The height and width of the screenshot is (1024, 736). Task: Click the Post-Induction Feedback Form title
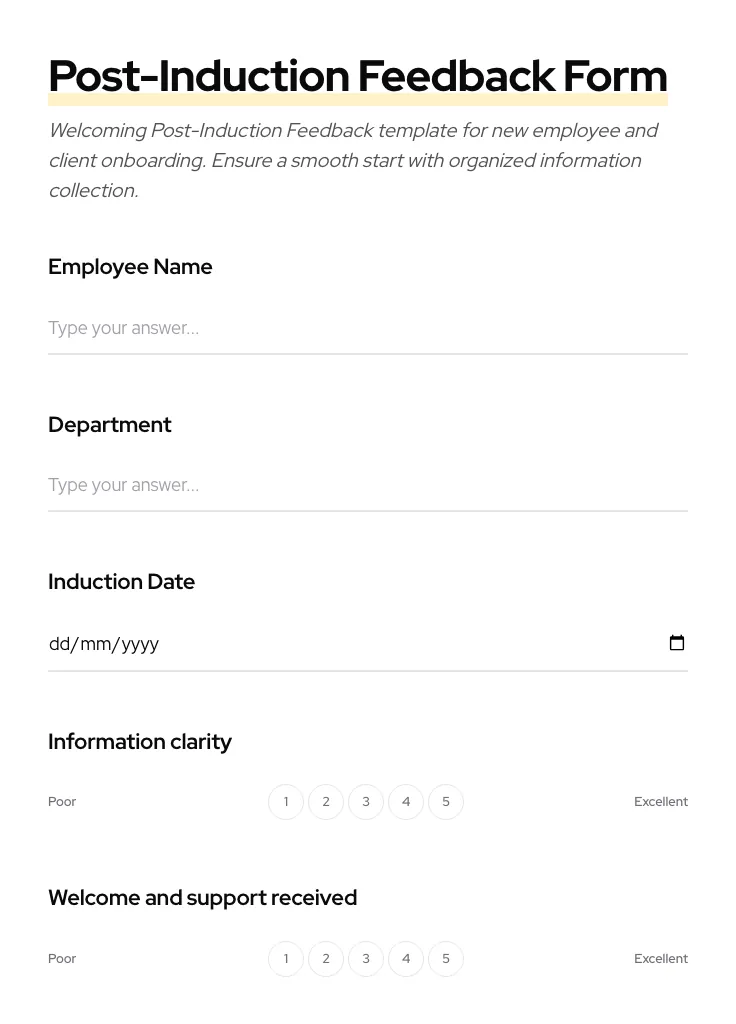(357, 76)
